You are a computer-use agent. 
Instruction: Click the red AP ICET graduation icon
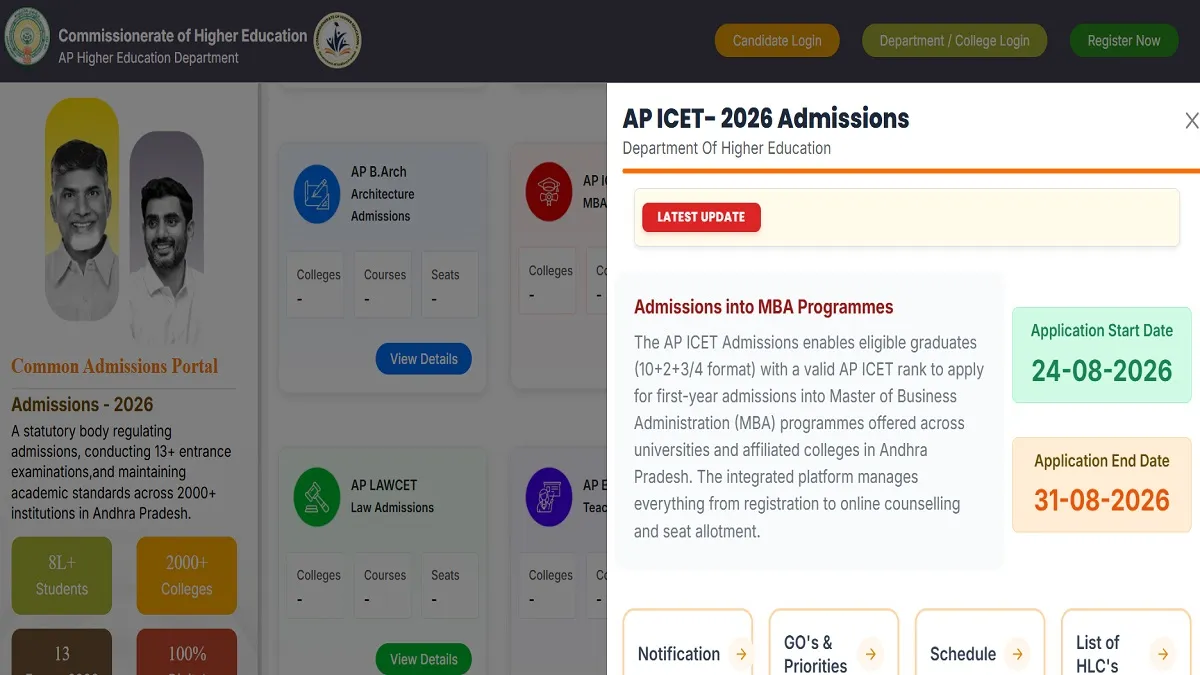548,192
